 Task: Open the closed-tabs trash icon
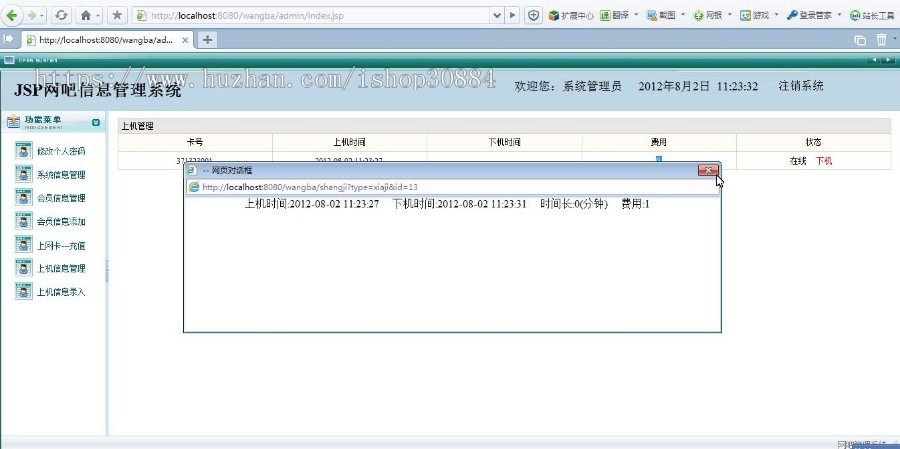882,39
